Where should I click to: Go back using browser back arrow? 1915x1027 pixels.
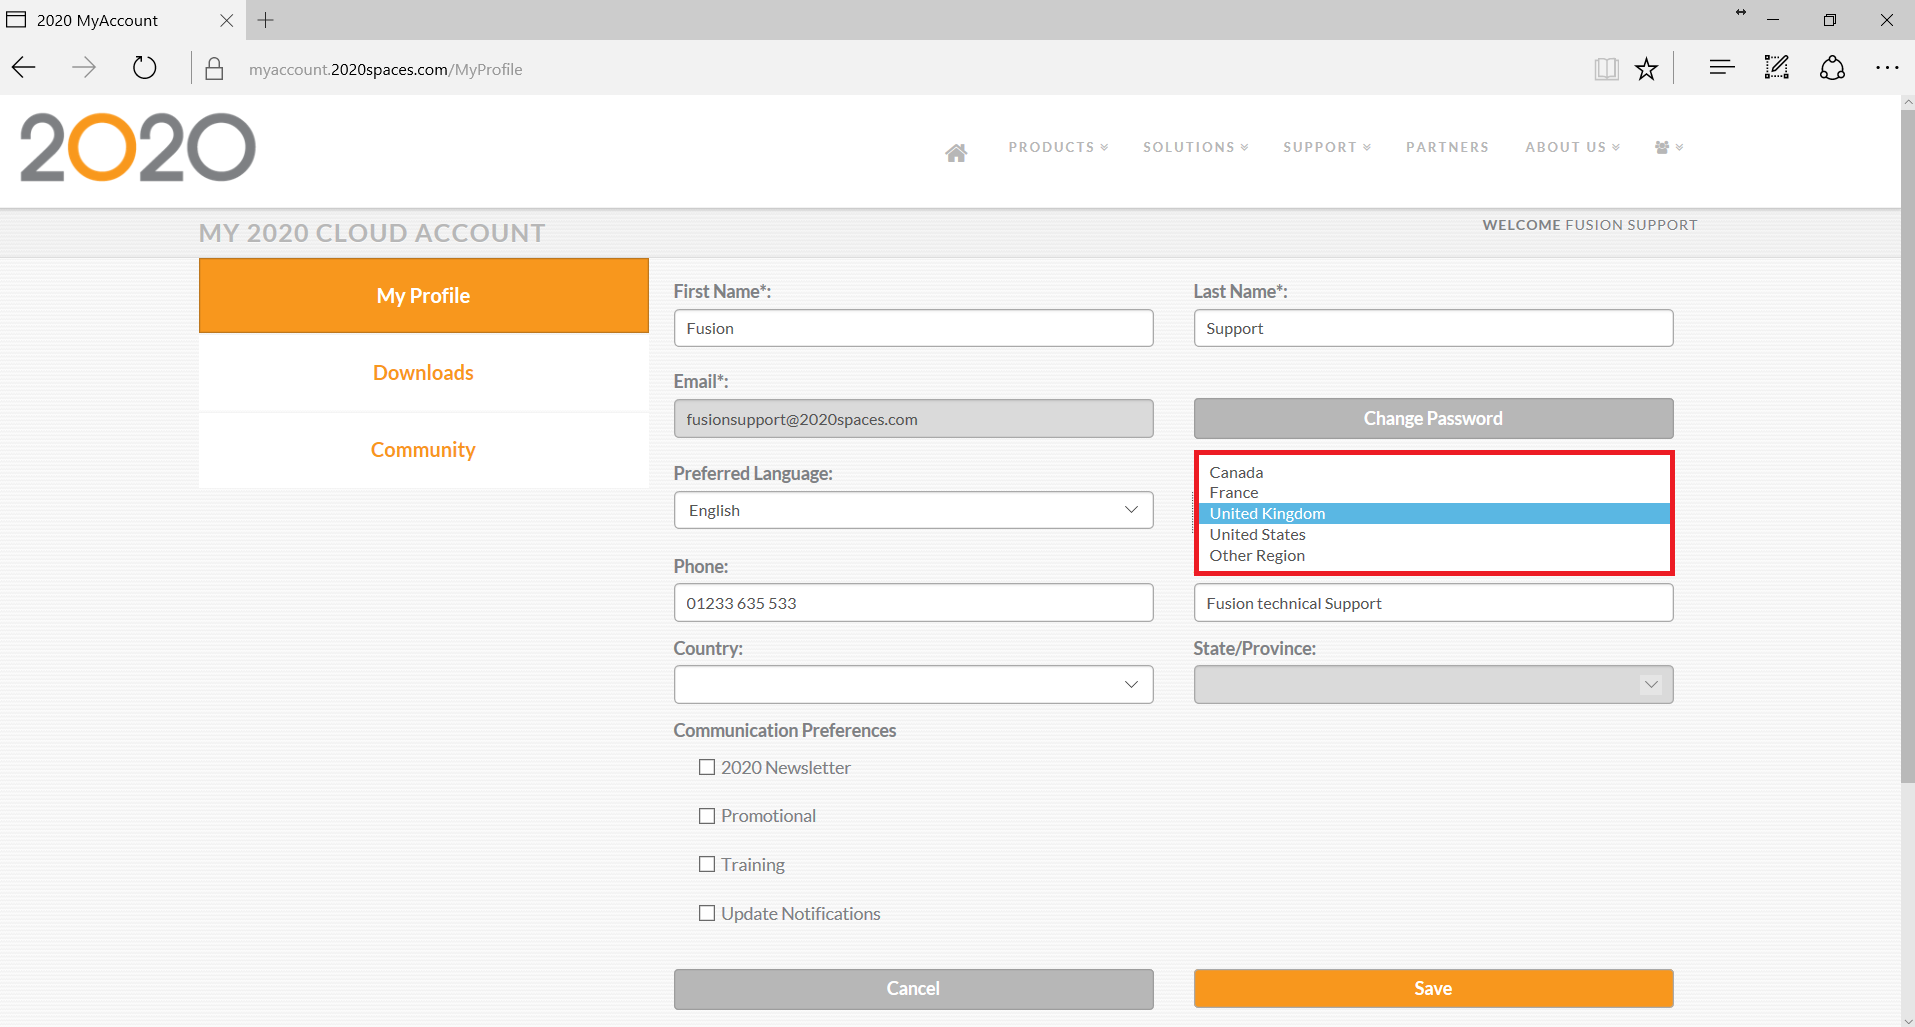click(24, 68)
